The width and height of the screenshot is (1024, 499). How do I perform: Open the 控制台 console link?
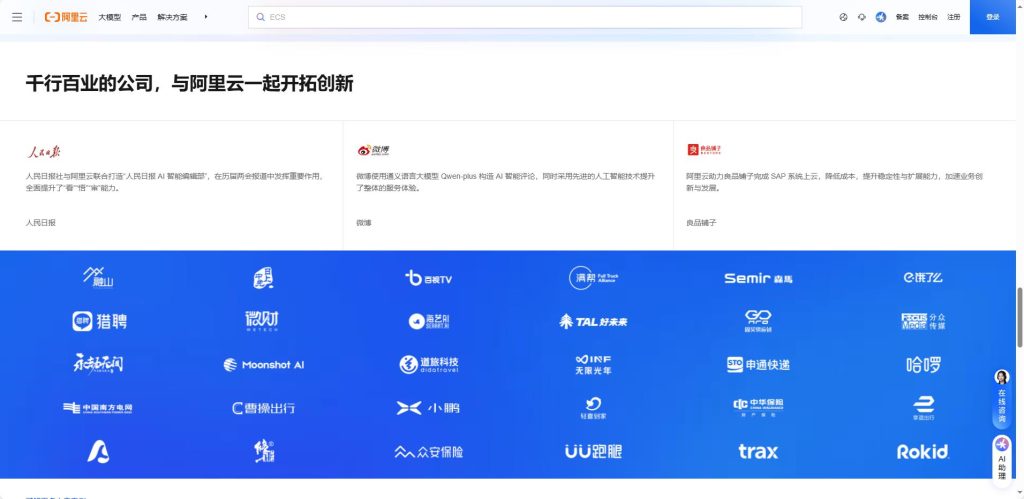coord(927,17)
